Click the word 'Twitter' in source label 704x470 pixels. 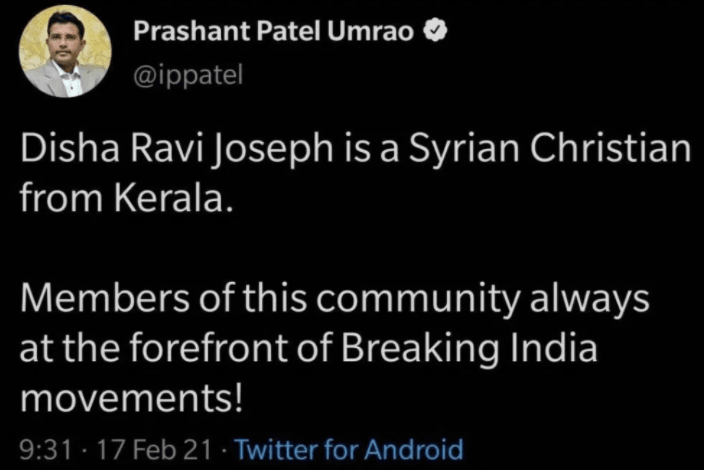[277, 449]
